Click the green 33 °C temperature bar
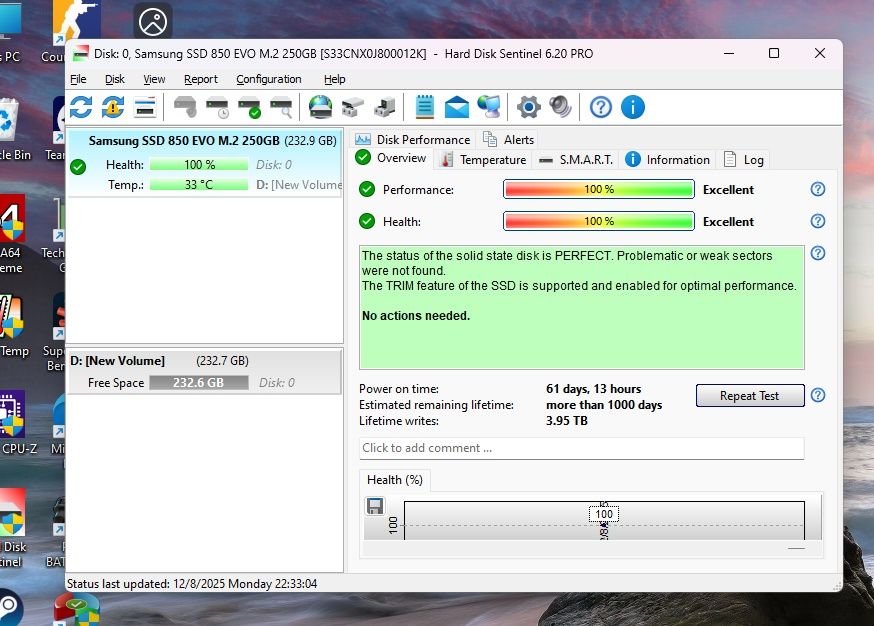The height and width of the screenshot is (626, 874). point(198,185)
